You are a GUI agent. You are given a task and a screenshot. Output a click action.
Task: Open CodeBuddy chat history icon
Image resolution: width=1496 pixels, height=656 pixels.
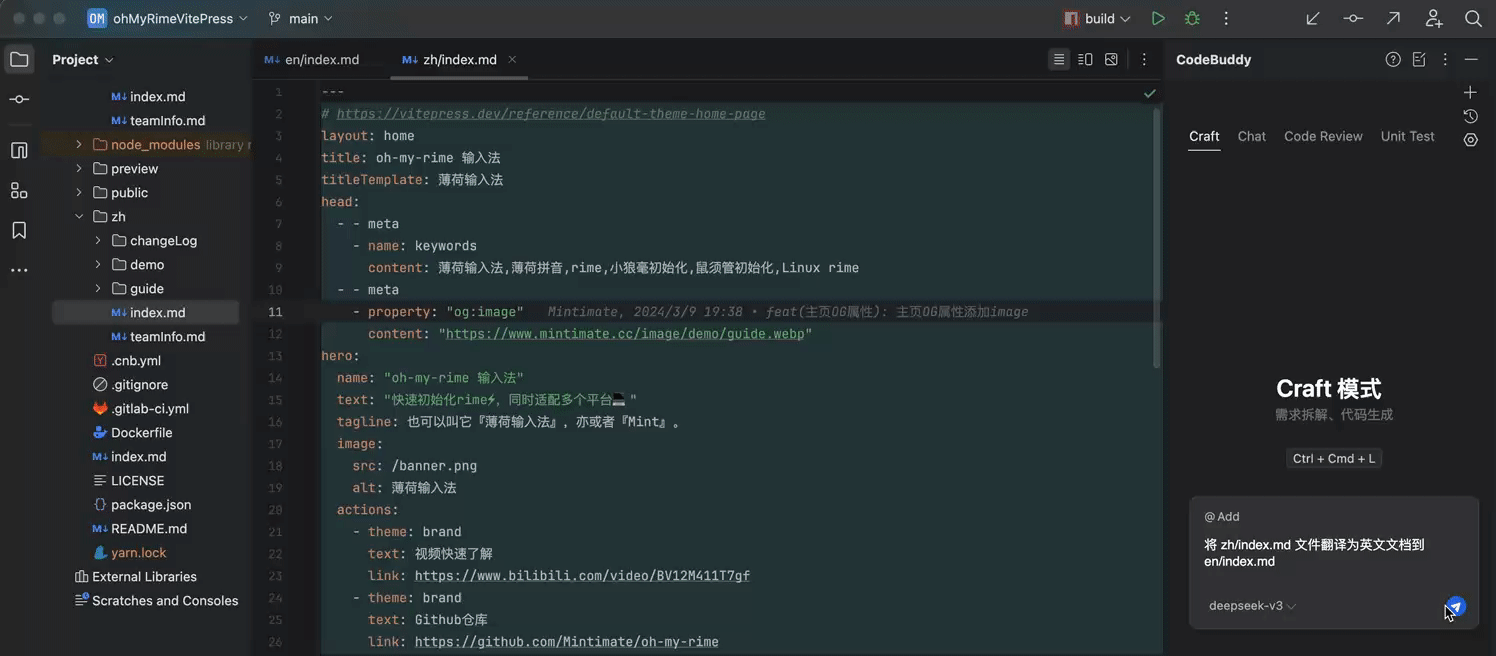1470,116
